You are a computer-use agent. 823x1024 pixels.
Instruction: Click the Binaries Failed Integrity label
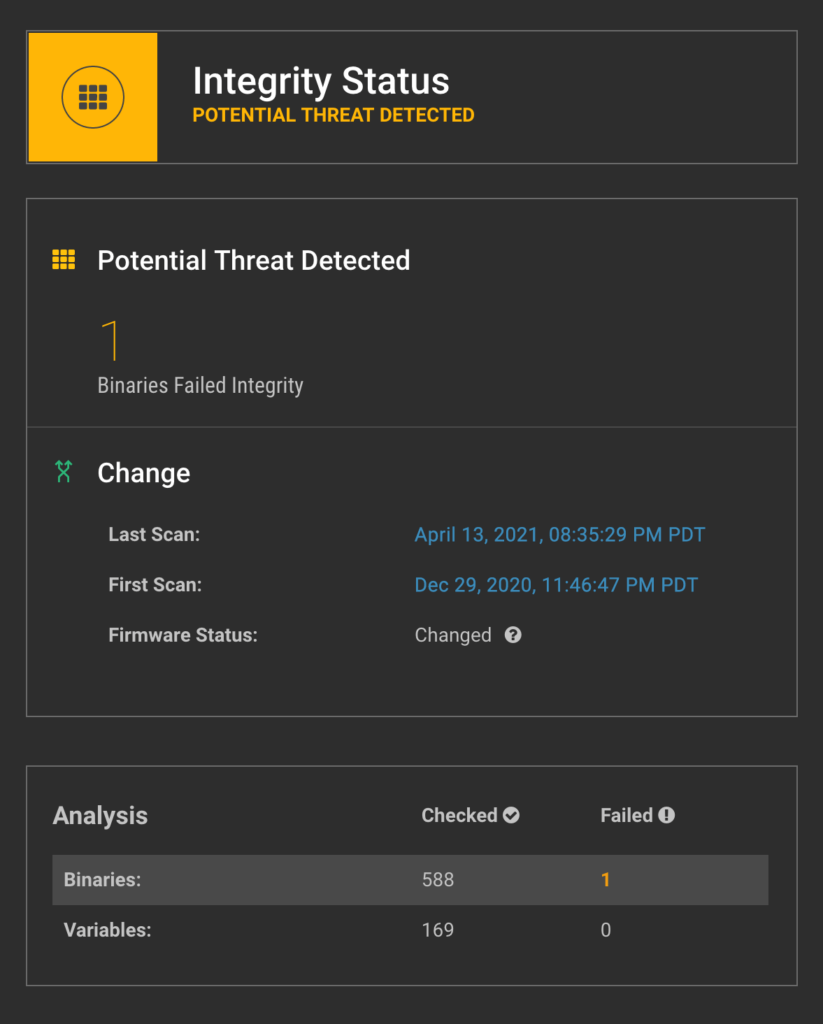tap(200, 385)
